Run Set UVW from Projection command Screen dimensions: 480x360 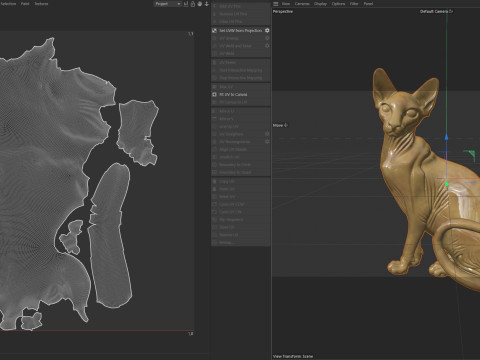[240, 30]
